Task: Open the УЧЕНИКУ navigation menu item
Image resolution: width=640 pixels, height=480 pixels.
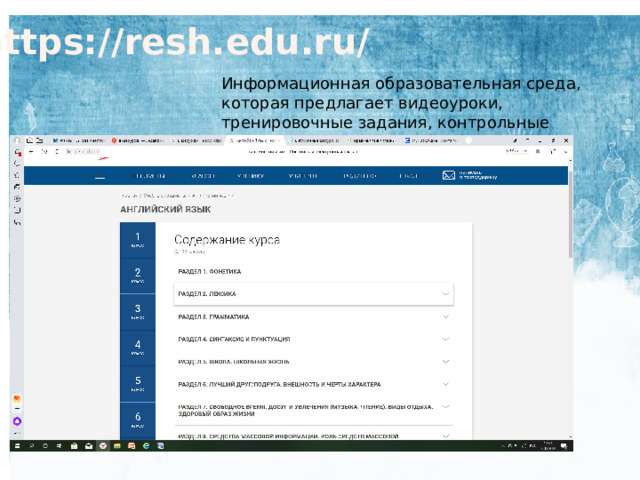Action: coord(251,176)
